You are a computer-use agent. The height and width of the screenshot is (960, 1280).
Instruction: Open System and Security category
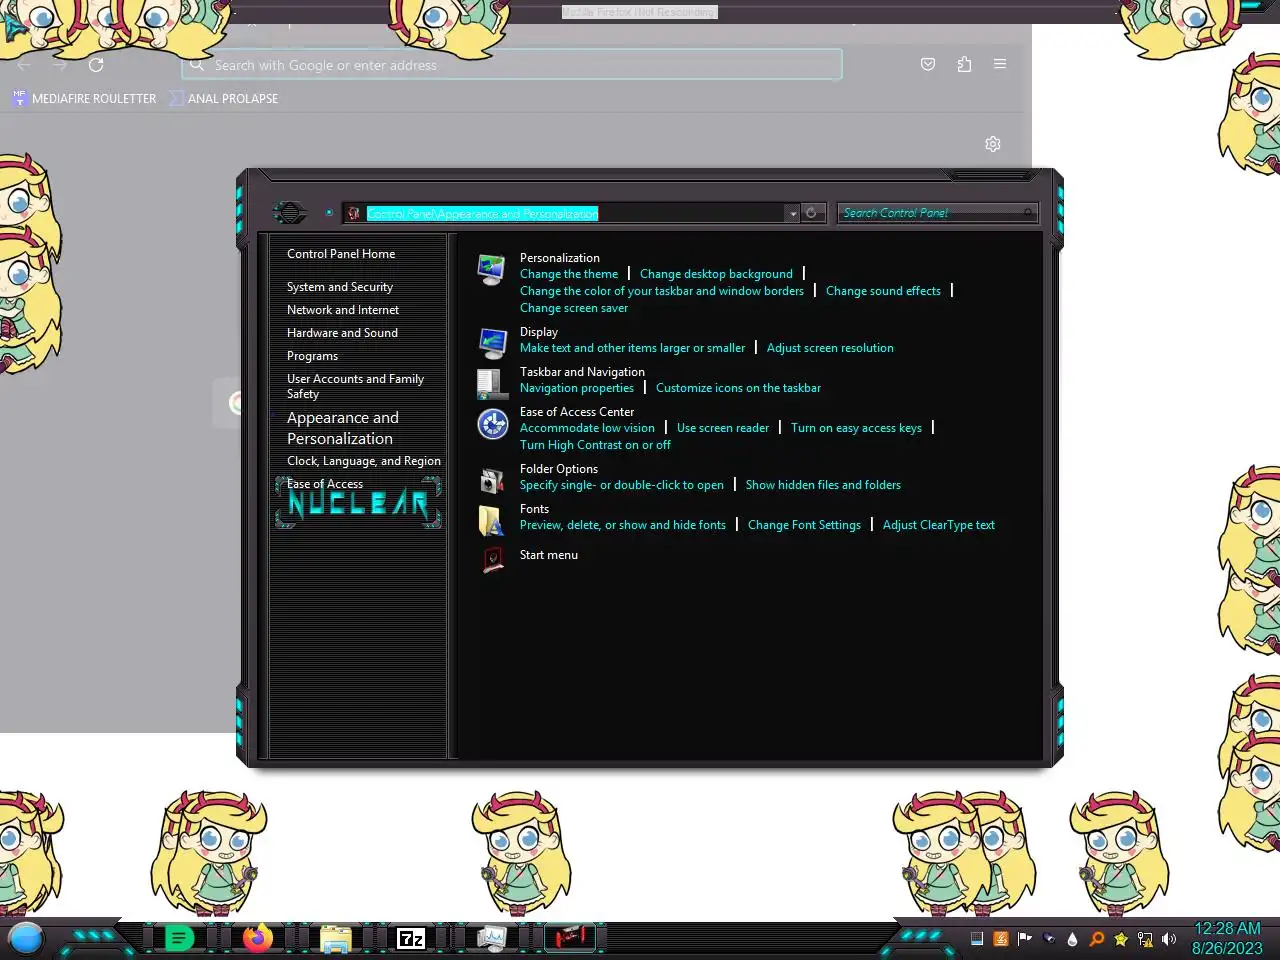pyautogui.click(x=340, y=287)
